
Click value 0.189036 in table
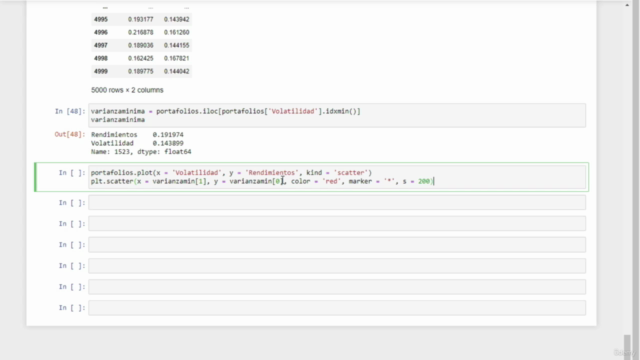point(140,45)
